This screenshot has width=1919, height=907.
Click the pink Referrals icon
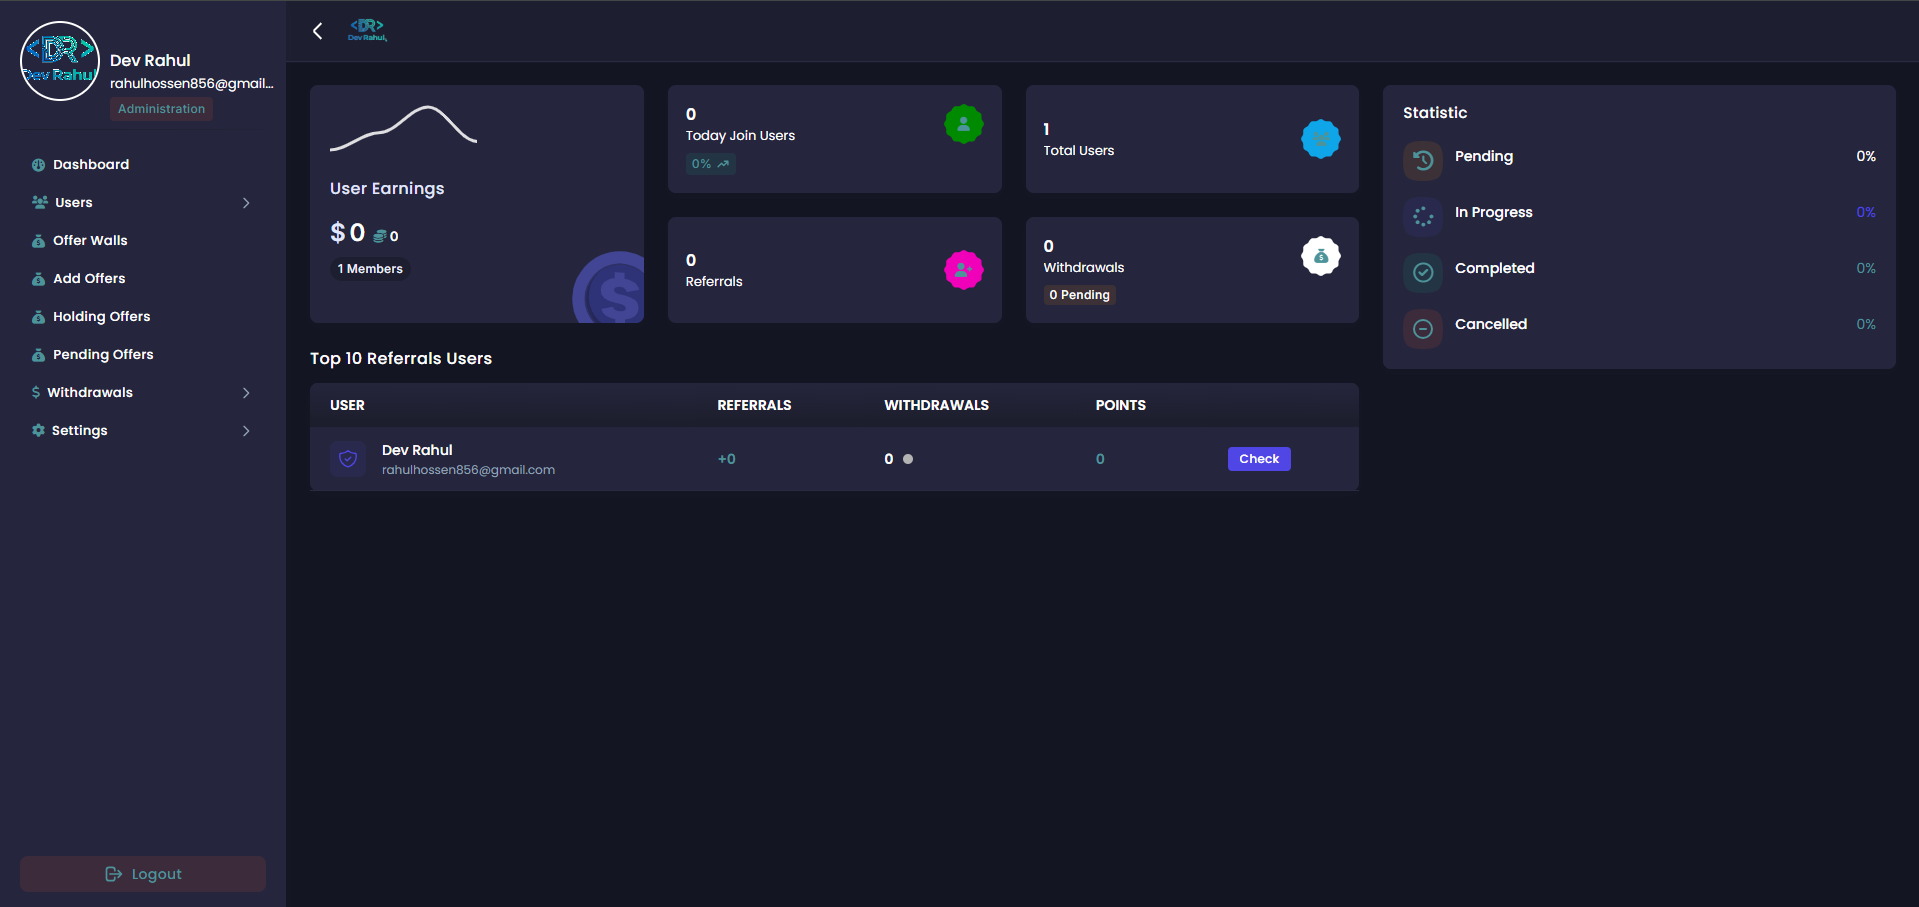963,270
